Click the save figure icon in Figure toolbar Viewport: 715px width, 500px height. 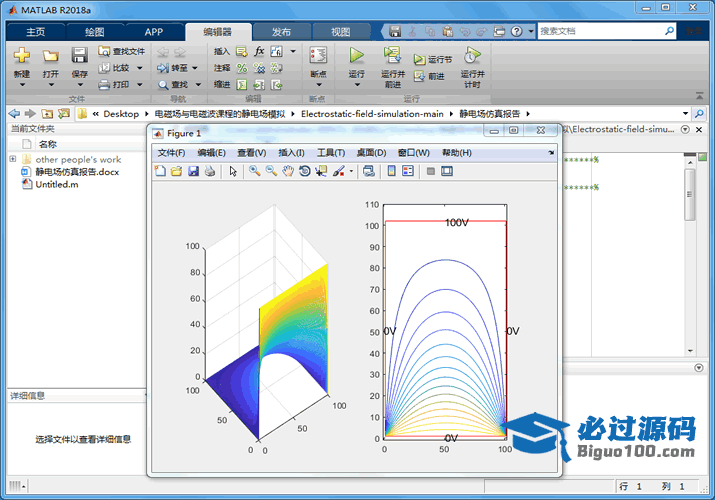(x=193, y=171)
